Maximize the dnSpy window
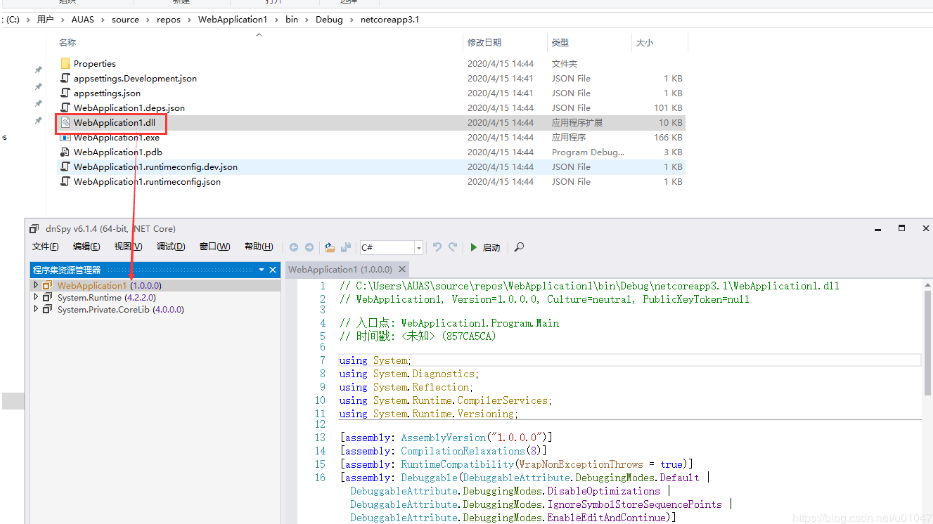Screen dimensions: 933x524 coord(901,228)
